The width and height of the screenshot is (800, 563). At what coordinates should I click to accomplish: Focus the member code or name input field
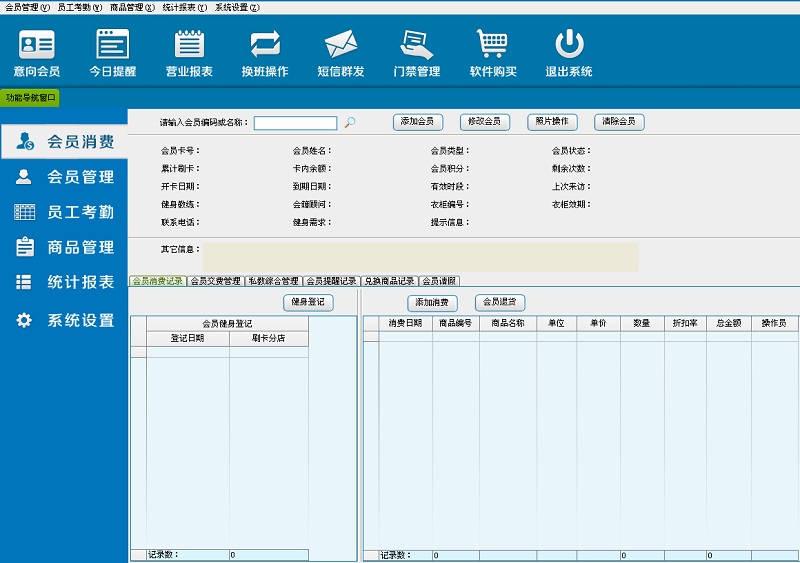pos(295,123)
